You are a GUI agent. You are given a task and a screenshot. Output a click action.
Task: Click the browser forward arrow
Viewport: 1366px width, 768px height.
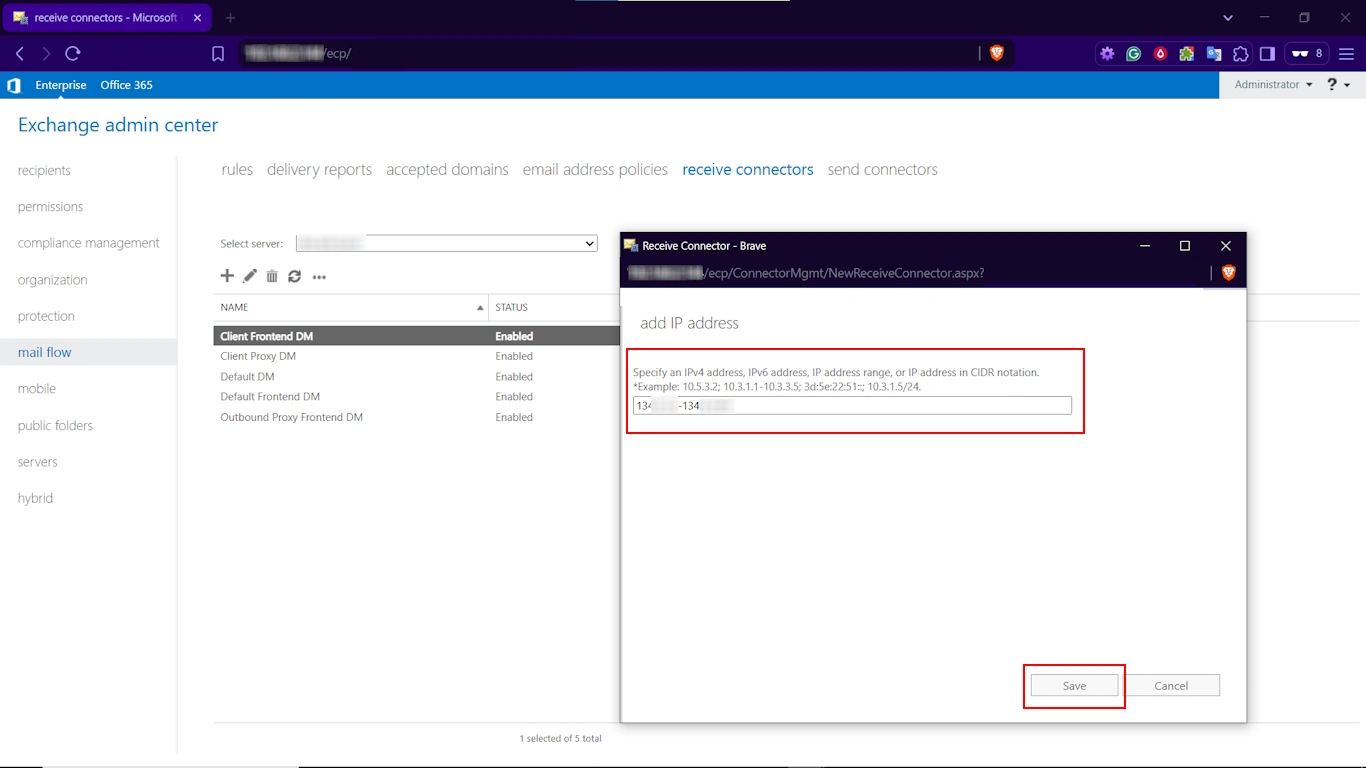(x=46, y=54)
